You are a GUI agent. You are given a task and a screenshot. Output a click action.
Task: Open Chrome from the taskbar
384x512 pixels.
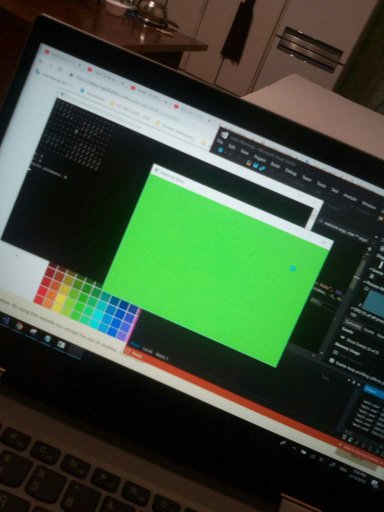tap(20, 327)
